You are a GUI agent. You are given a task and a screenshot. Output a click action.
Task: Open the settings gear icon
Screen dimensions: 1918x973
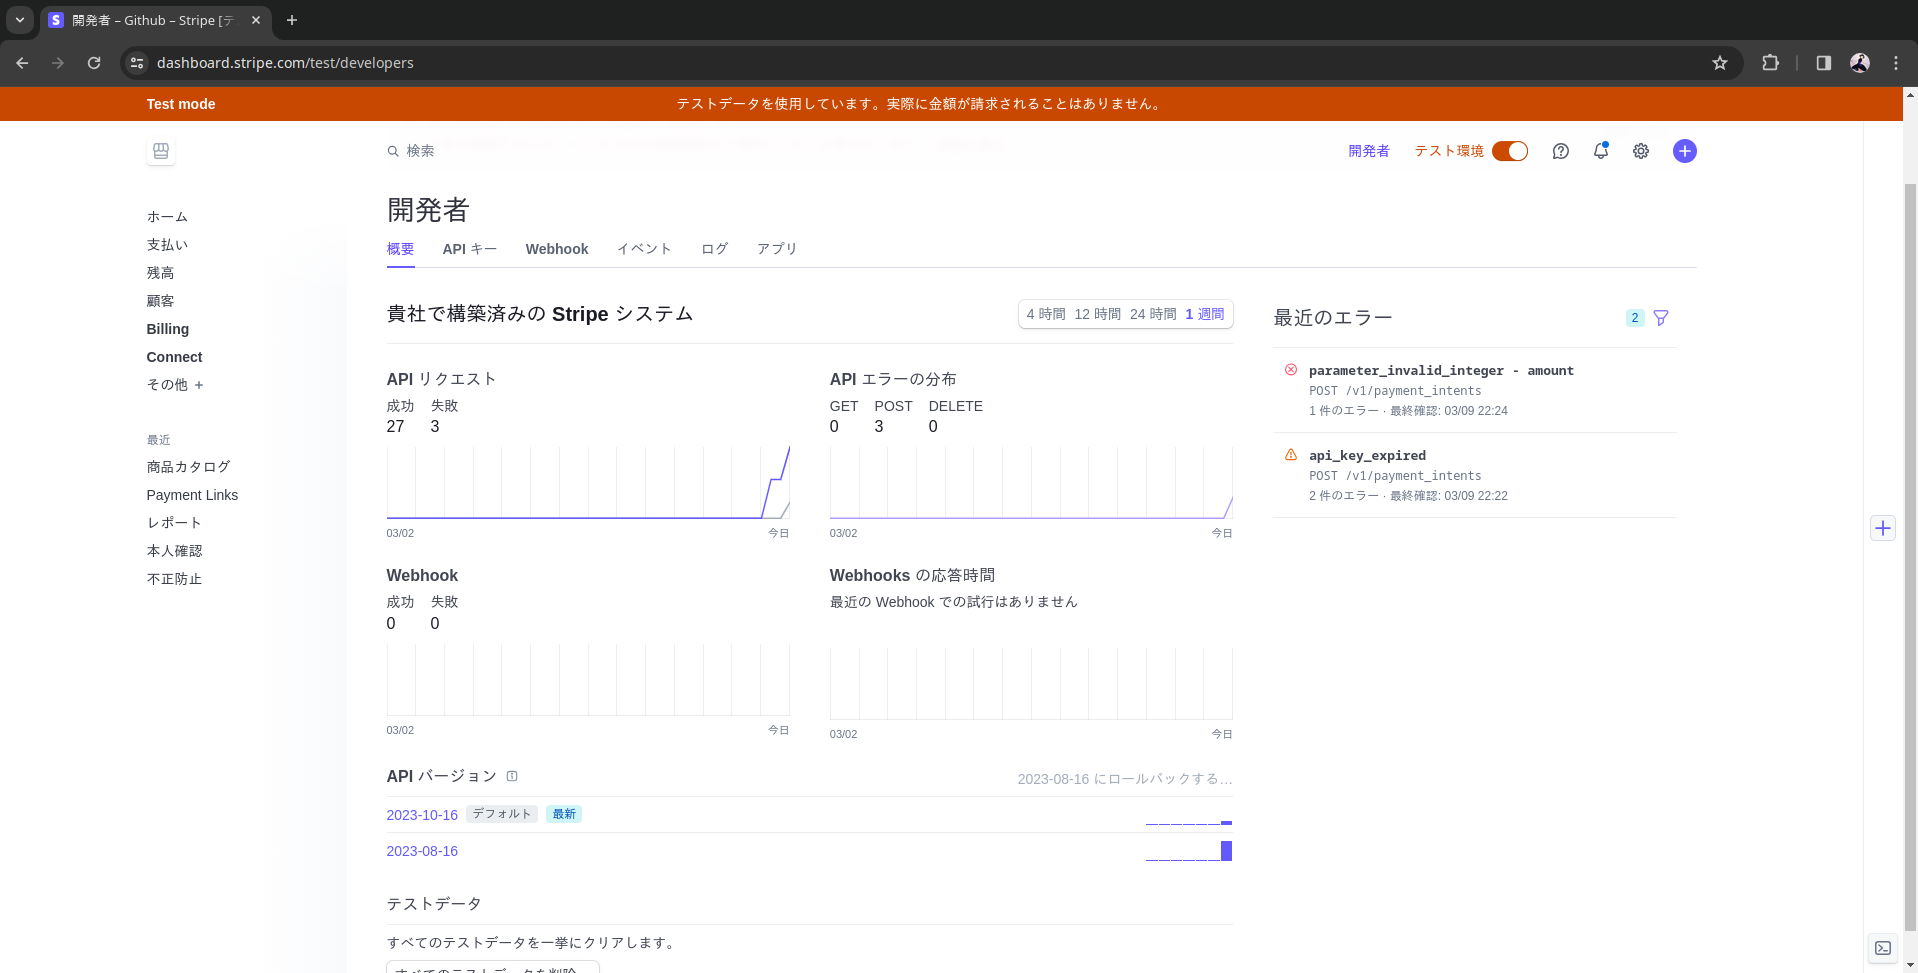click(1641, 151)
